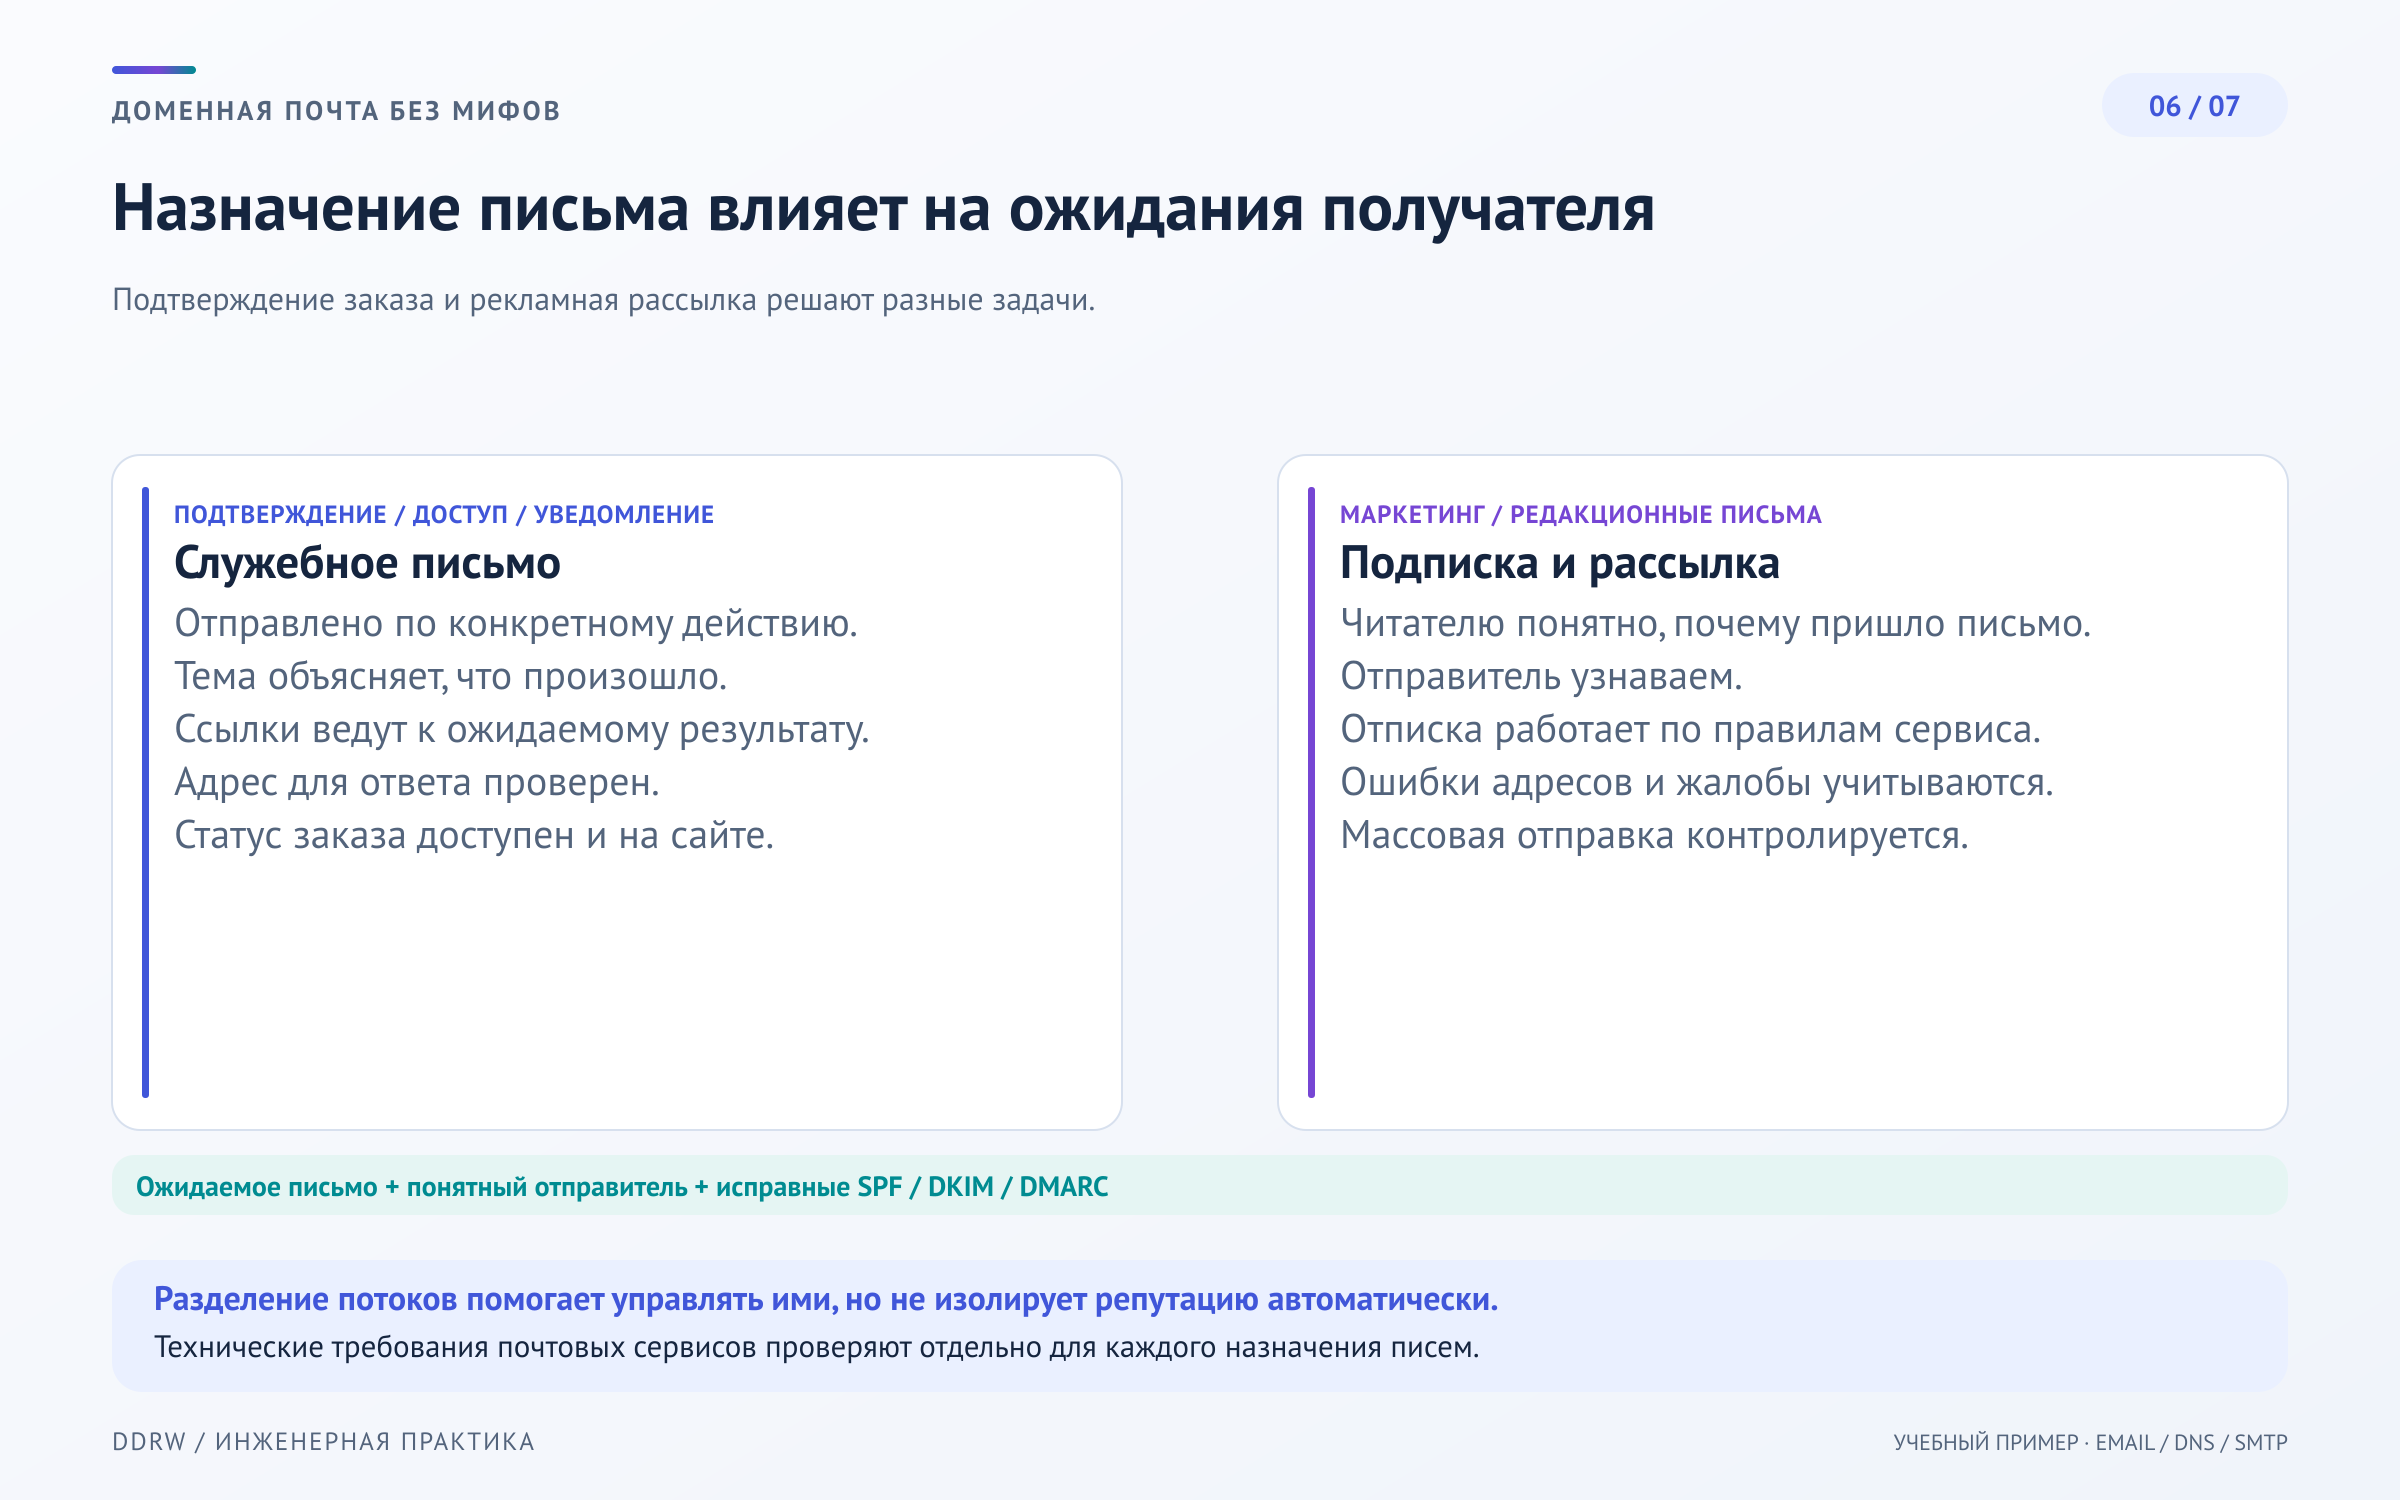Click the line 'Массовая отправка контролируется.'
This screenshot has height=1500, width=2400.
coord(1654,836)
